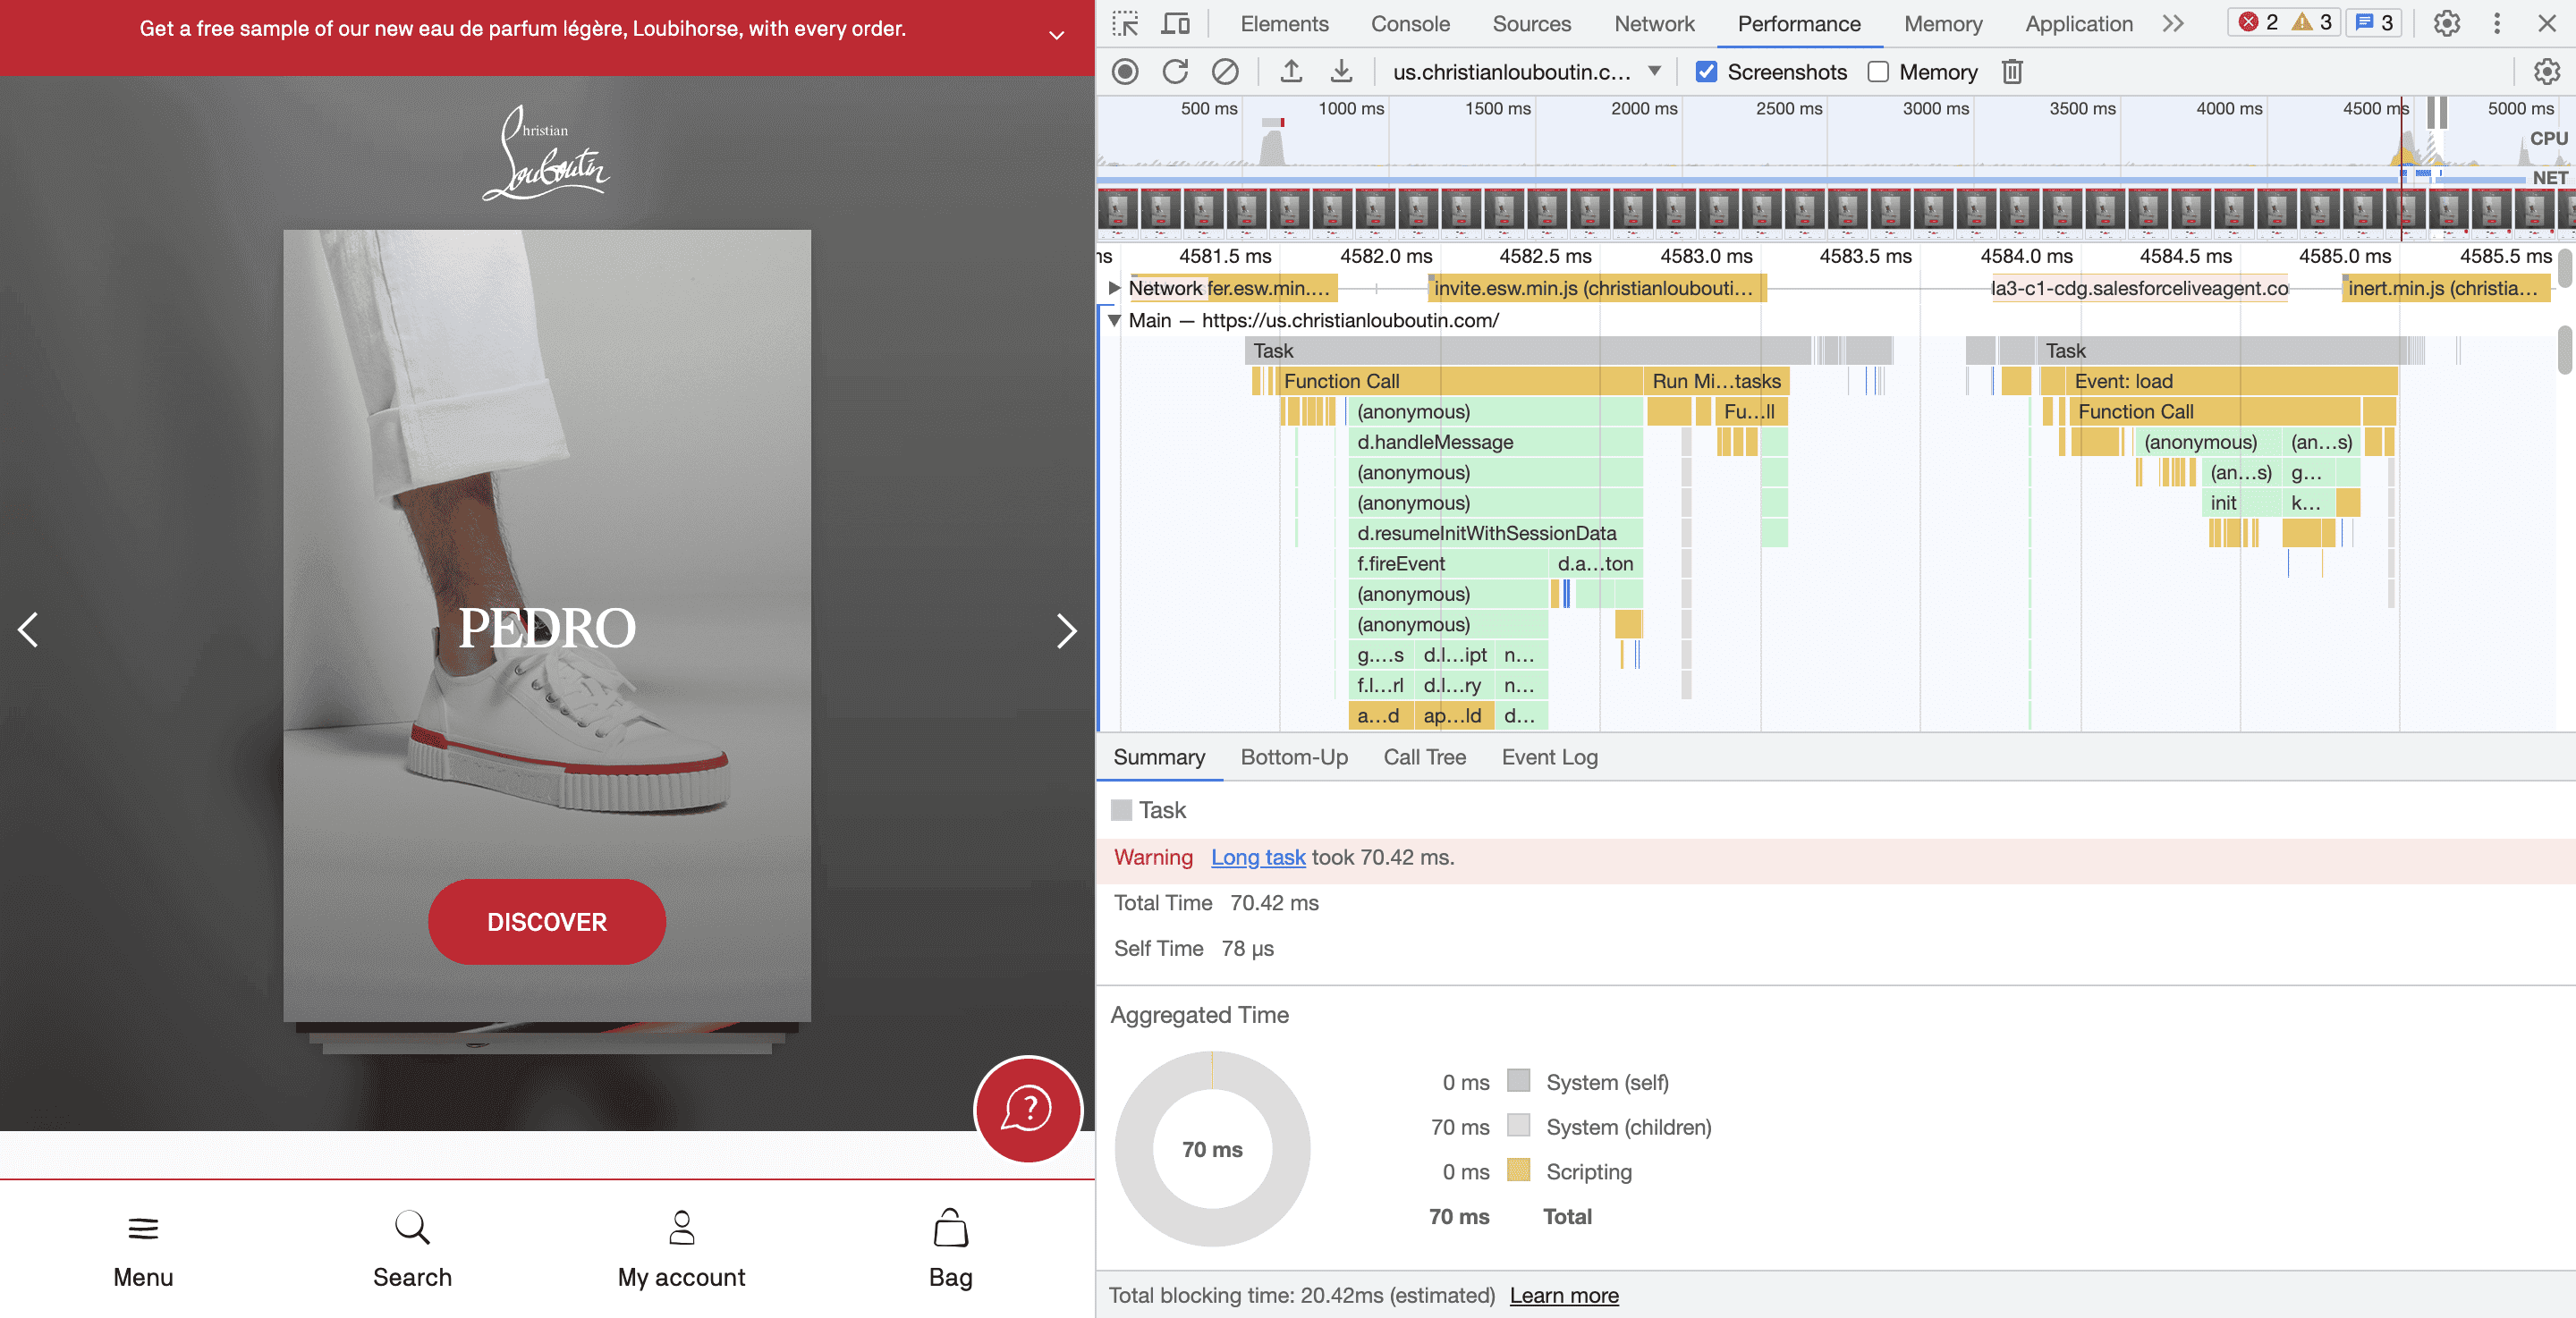Click the Record performance button

pyautogui.click(x=1123, y=71)
